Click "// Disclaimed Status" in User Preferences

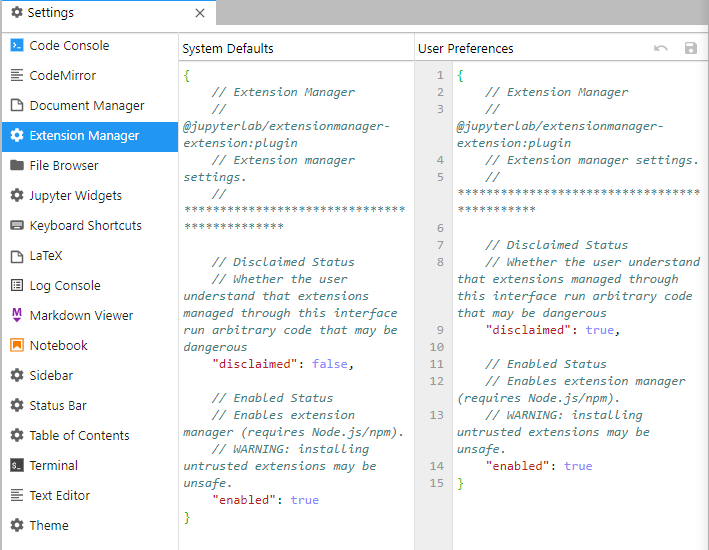pos(557,245)
